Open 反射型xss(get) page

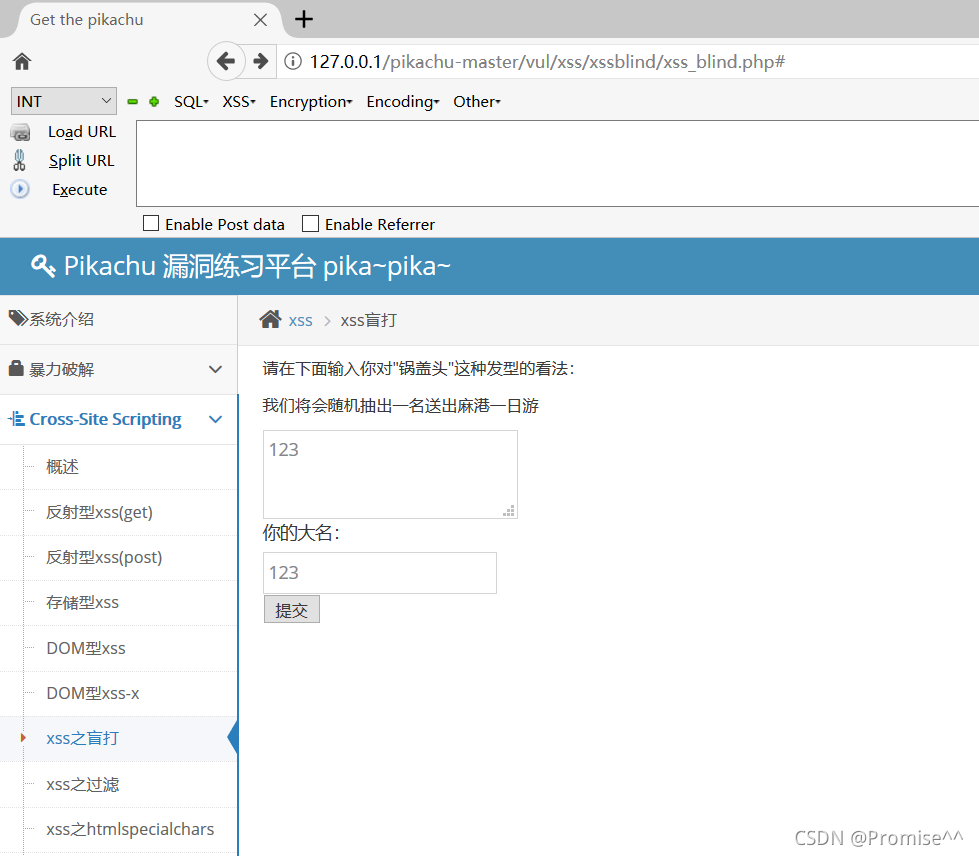(99, 512)
